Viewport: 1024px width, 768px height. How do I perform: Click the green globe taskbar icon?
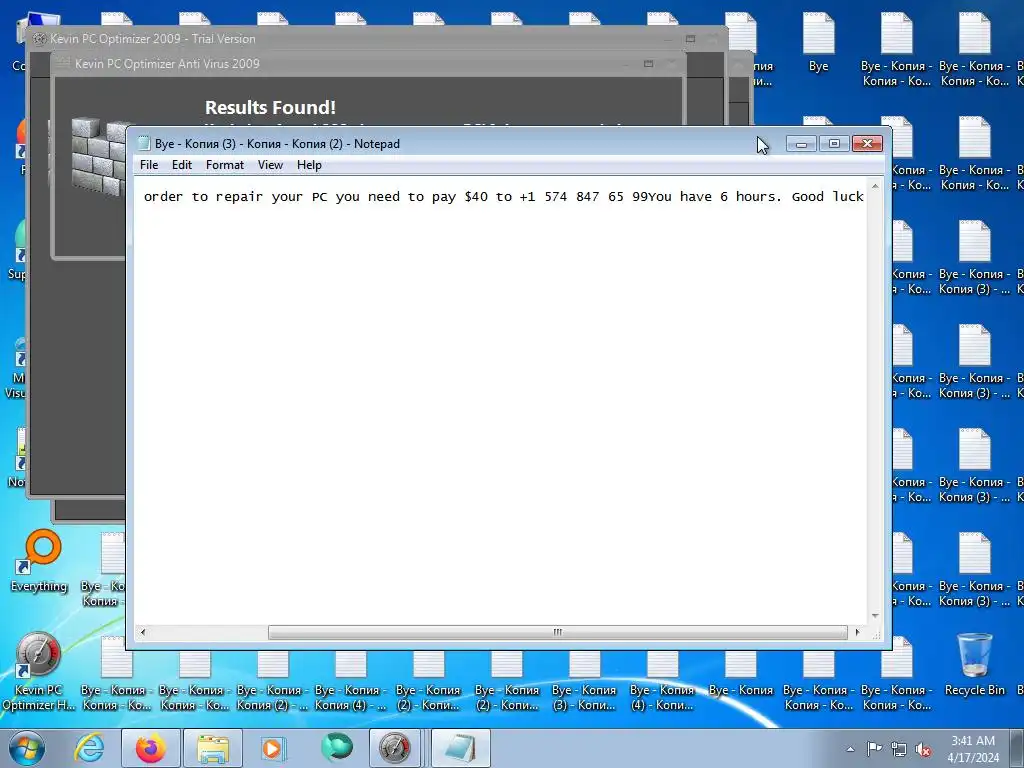[337, 748]
